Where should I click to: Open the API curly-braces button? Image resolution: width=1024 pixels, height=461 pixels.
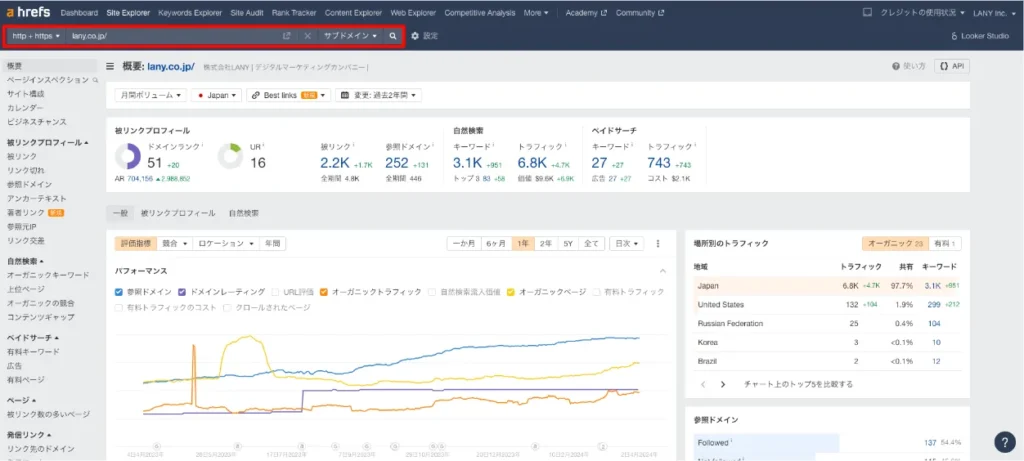[952, 66]
